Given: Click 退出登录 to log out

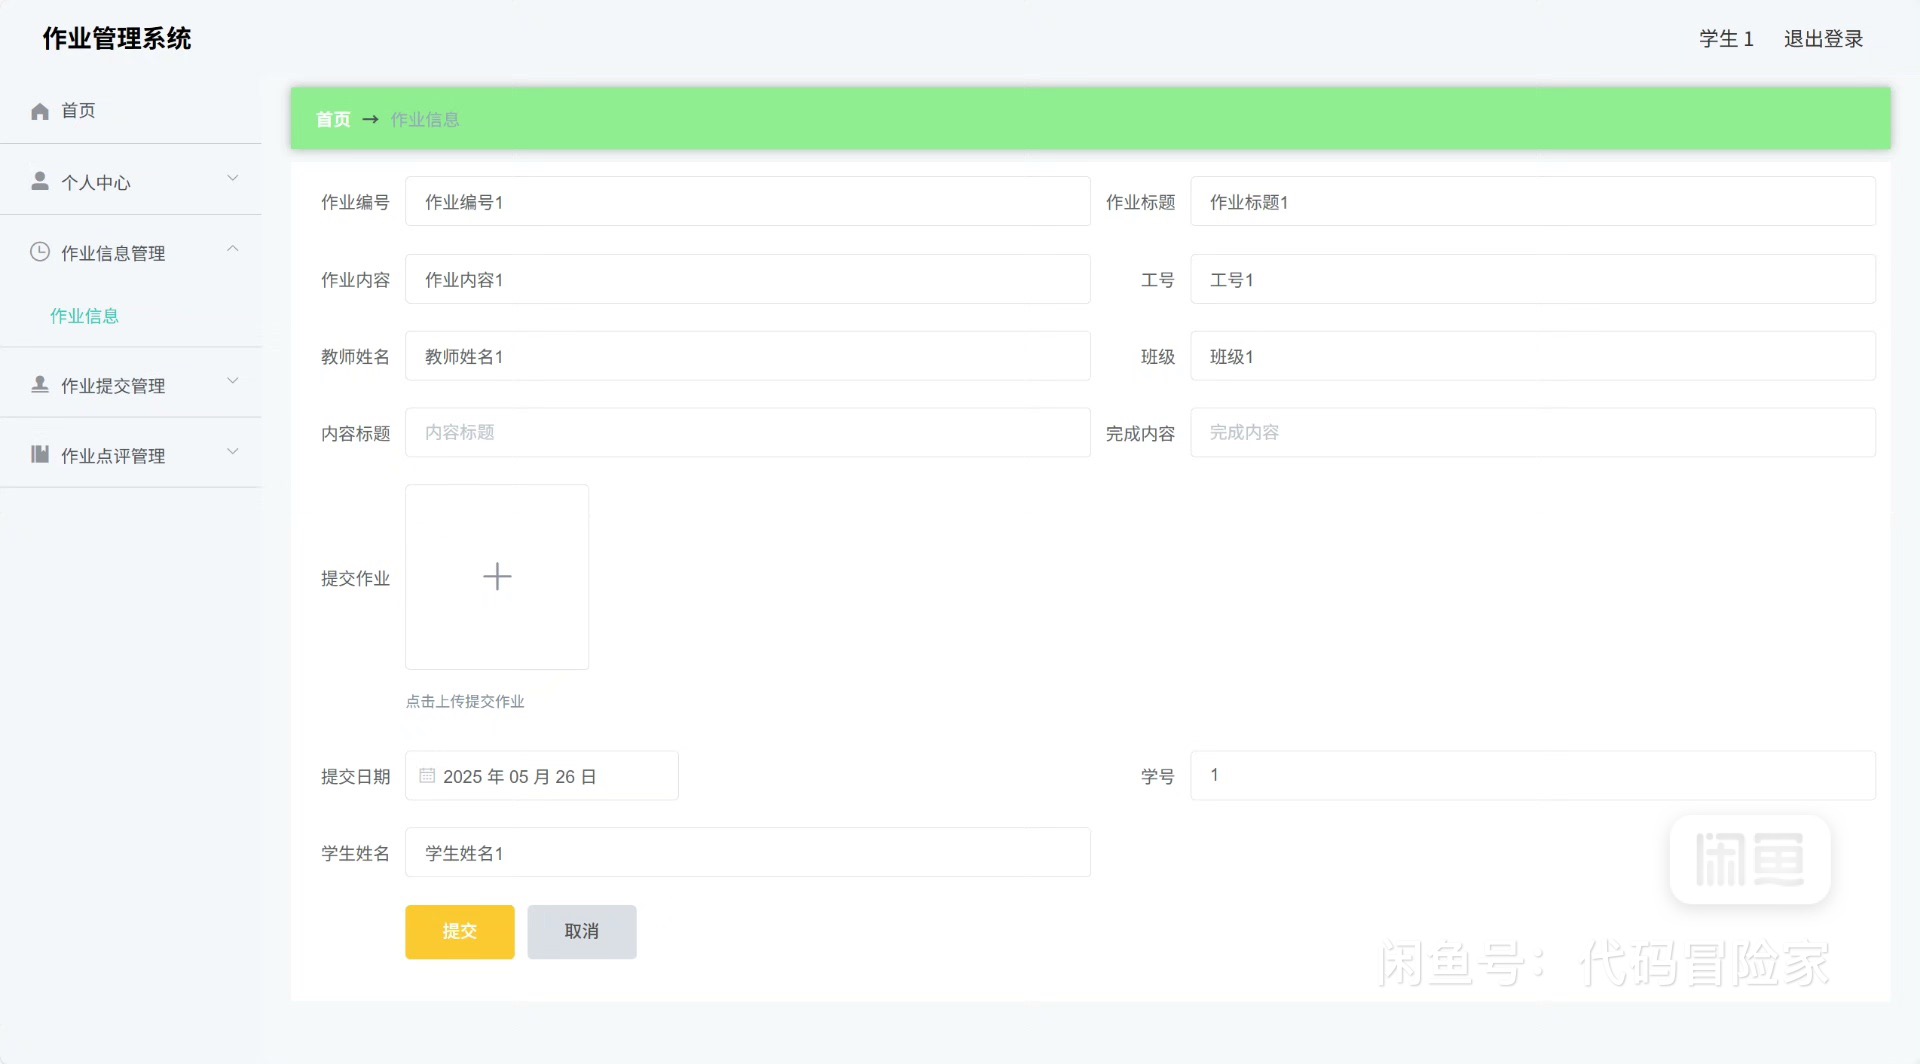Looking at the screenshot, I should click(x=1823, y=39).
